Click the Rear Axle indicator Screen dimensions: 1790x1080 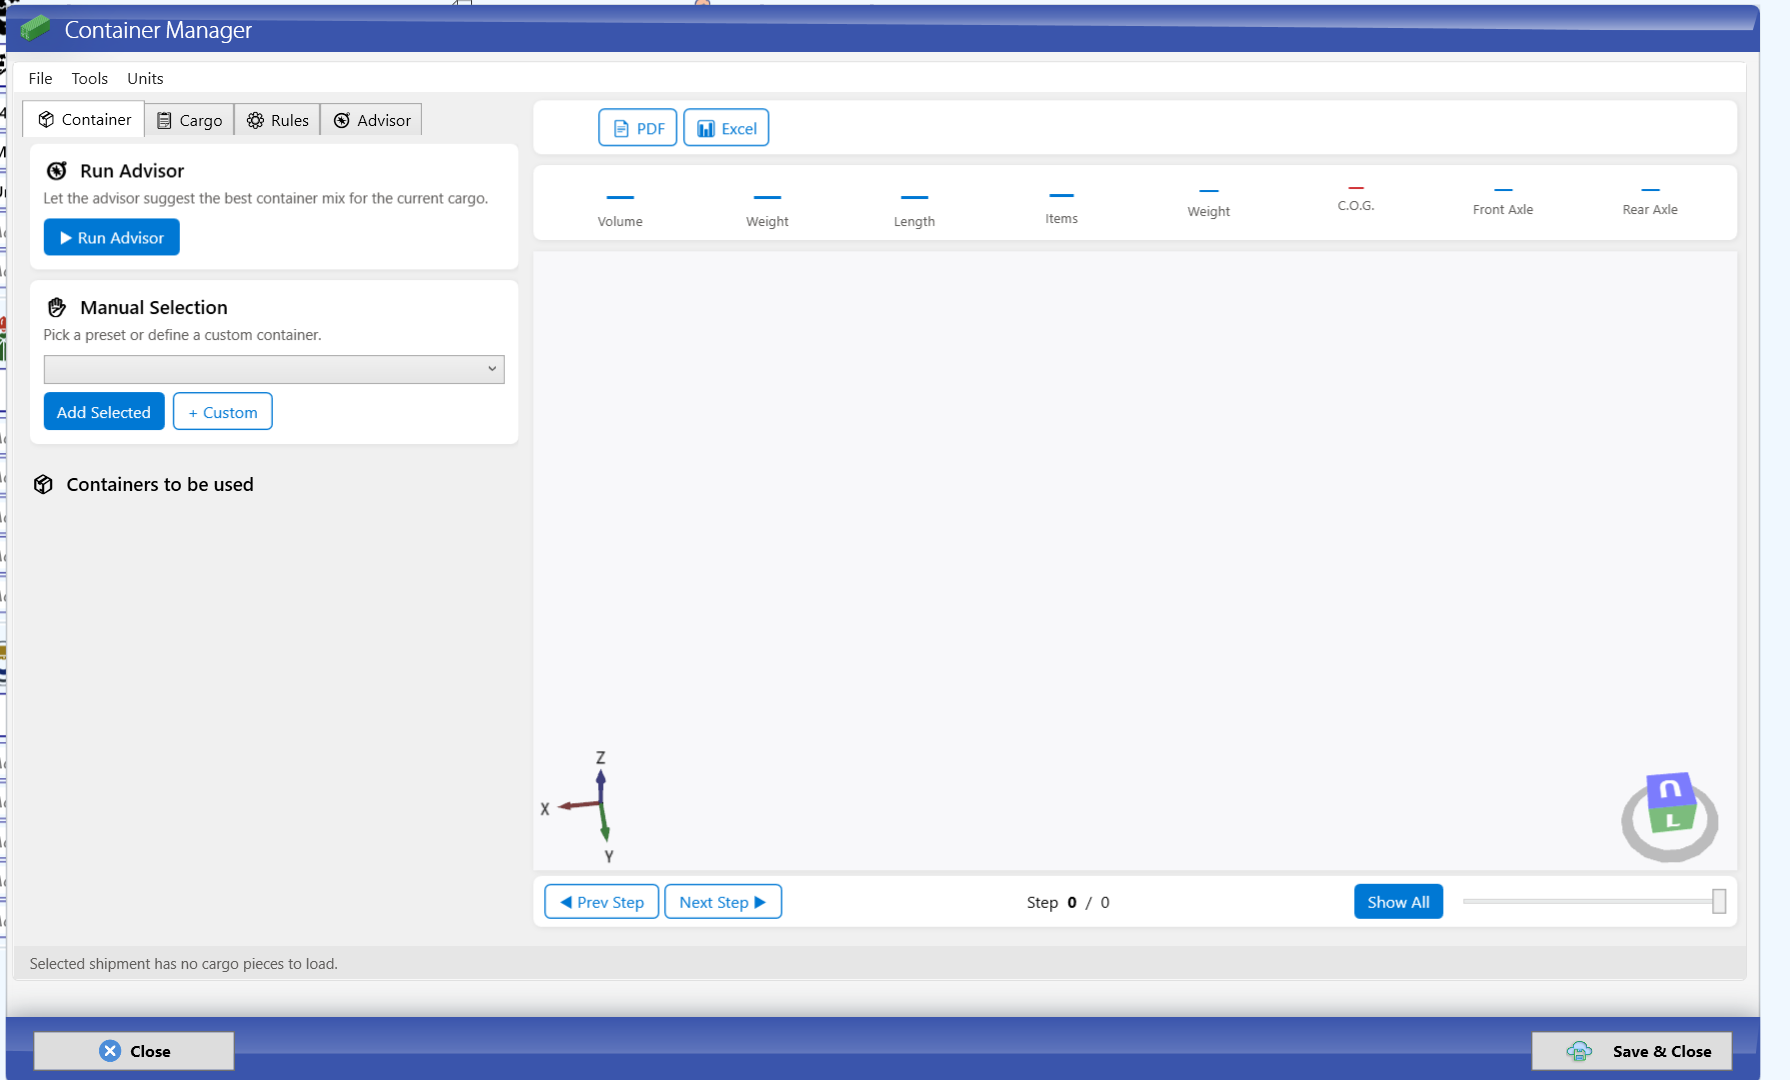pyautogui.click(x=1650, y=201)
